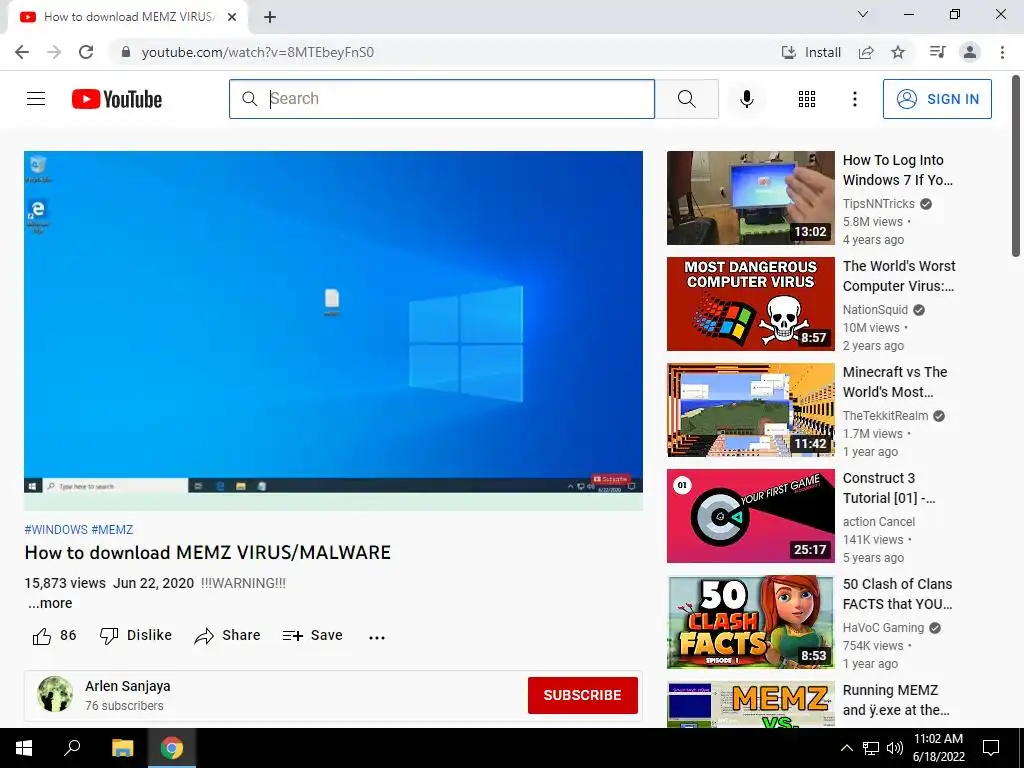This screenshot has width=1024, height=768.
Task: Visit TipsNNTricks channel
Action: pos(878,204)
